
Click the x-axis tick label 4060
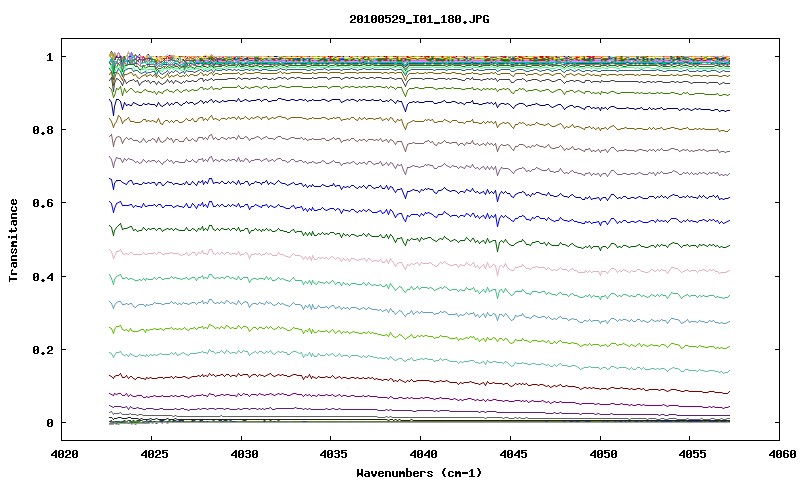click(782, 454)
